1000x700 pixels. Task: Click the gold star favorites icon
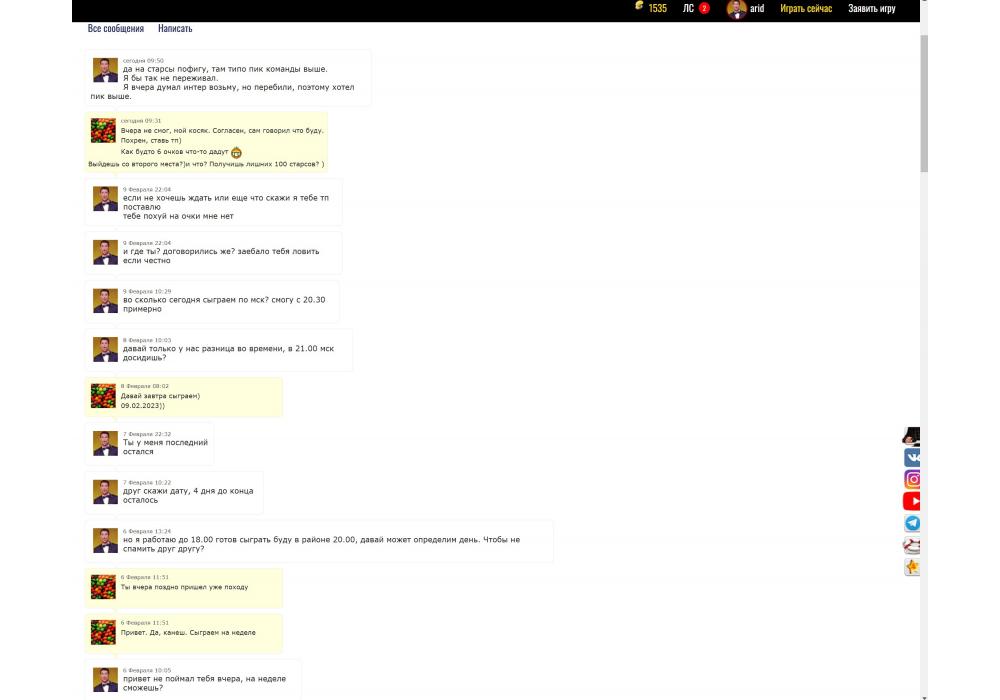(912, 567)
